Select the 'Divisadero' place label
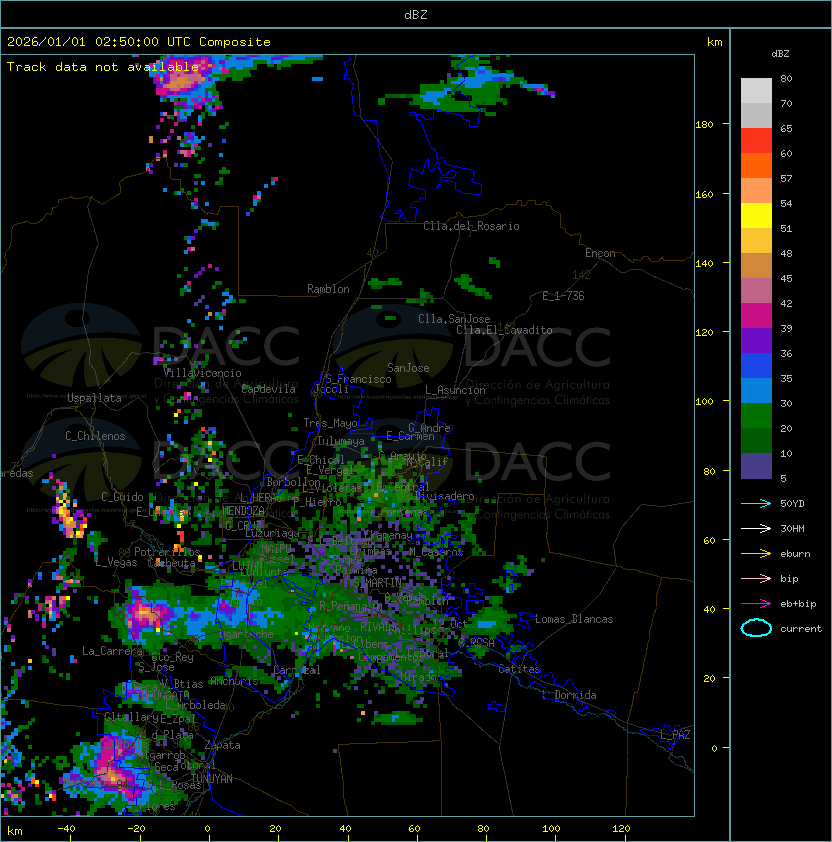The image size is (832, 842). pyautogui.click(x=444, y=496)
